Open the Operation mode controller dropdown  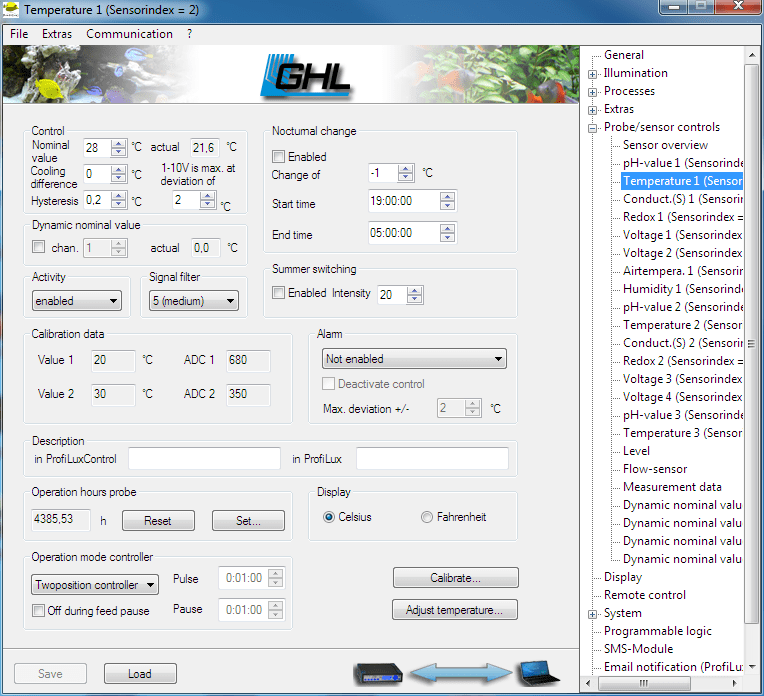95,584
